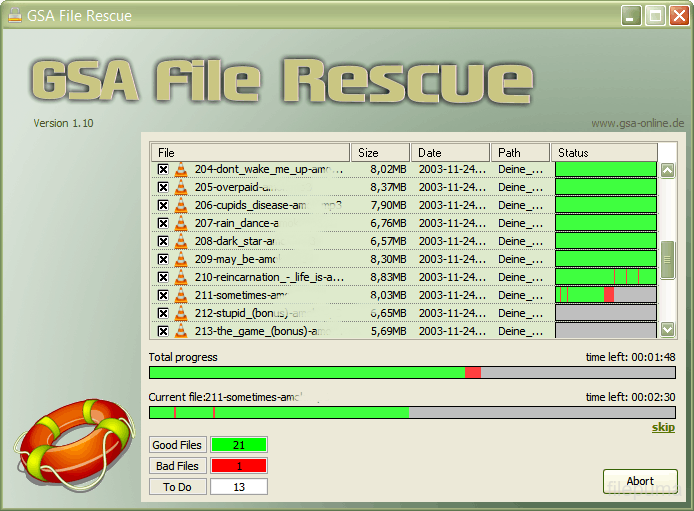Click the file list scrollbar thumb
Screen dimensions: 694x511
tap(668, 256)
